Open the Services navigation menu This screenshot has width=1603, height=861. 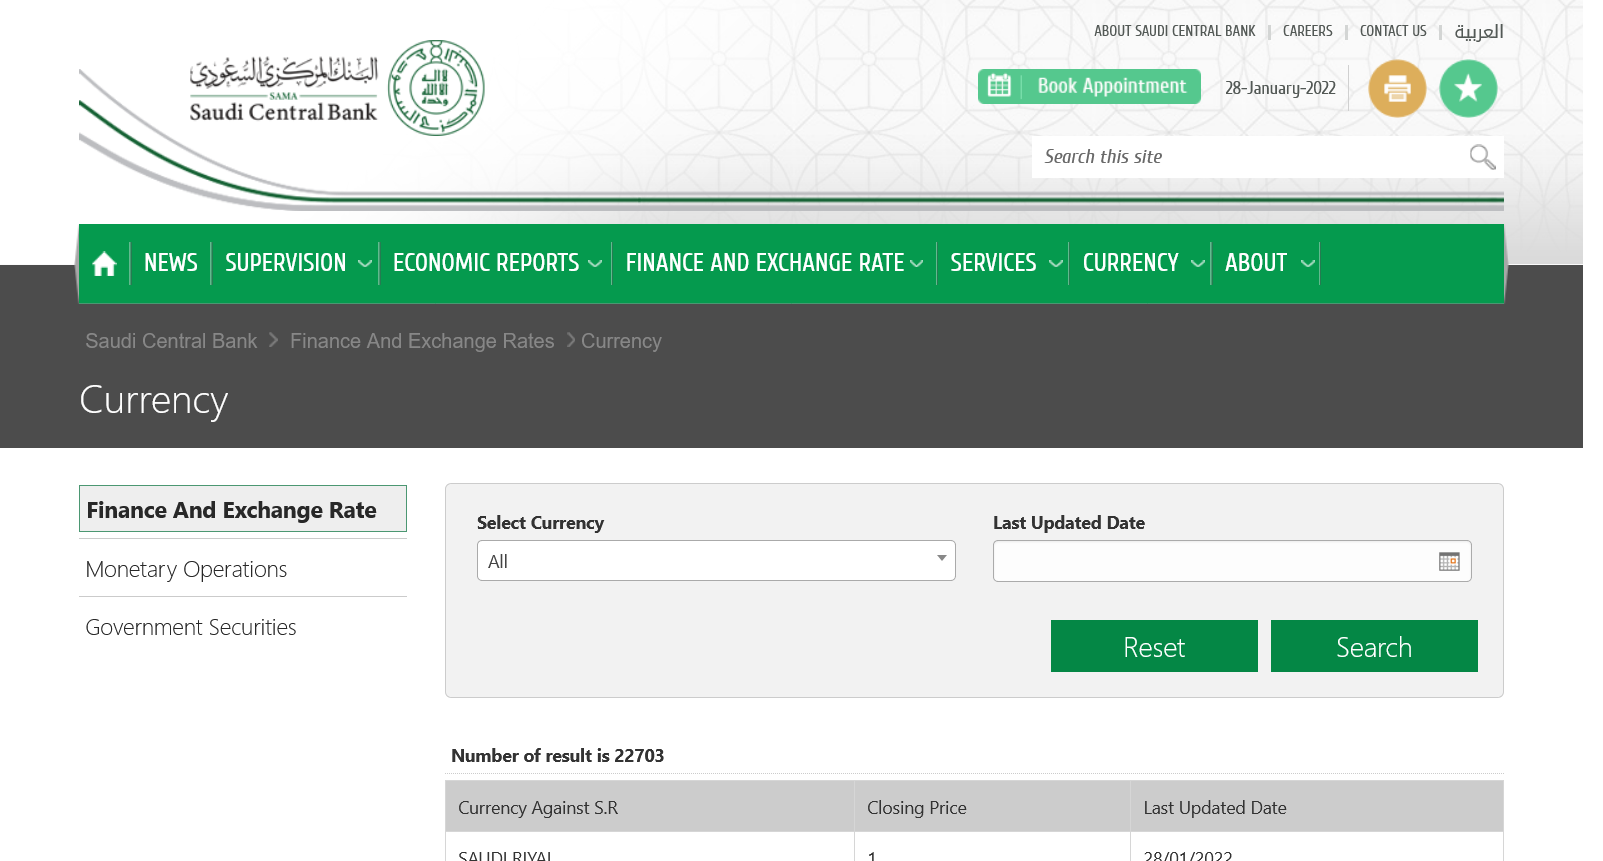pyautogui.click(x=1004, y=264)
